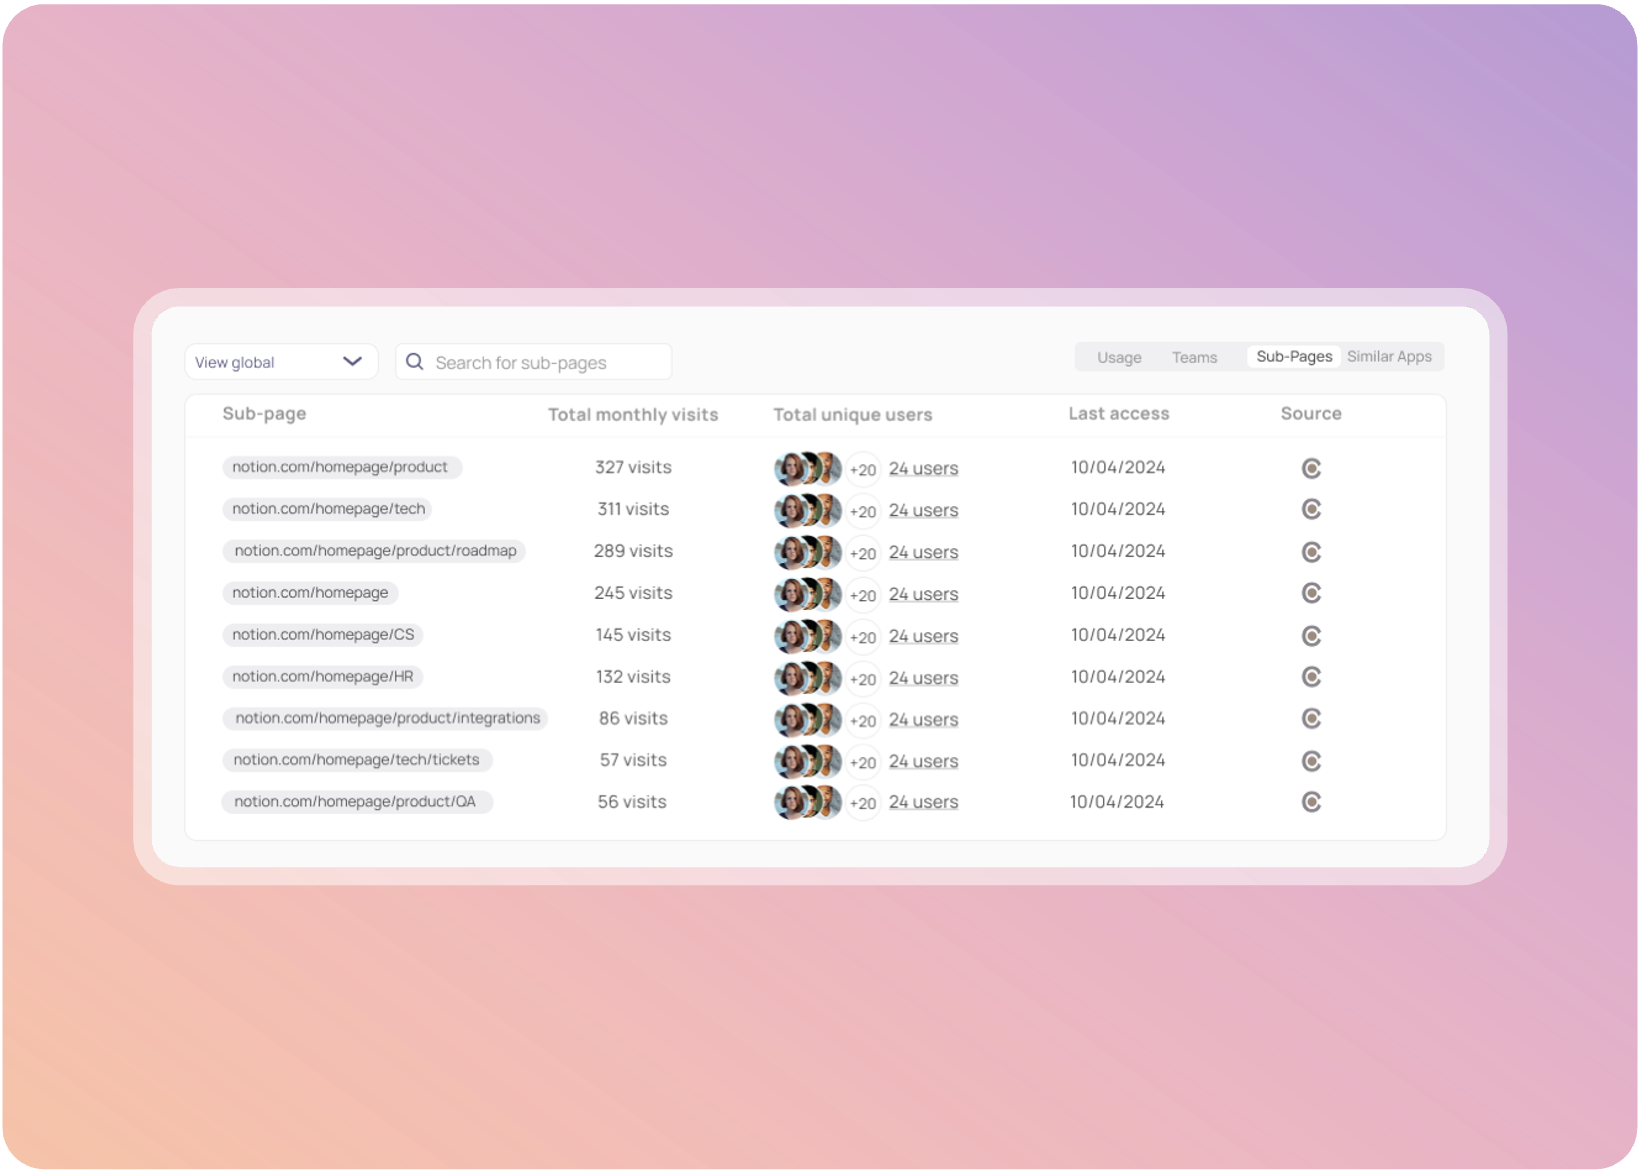Click source icon in the 56 visits row
This screenshot has height=1173, width=1640.
tap(1311, 802)
